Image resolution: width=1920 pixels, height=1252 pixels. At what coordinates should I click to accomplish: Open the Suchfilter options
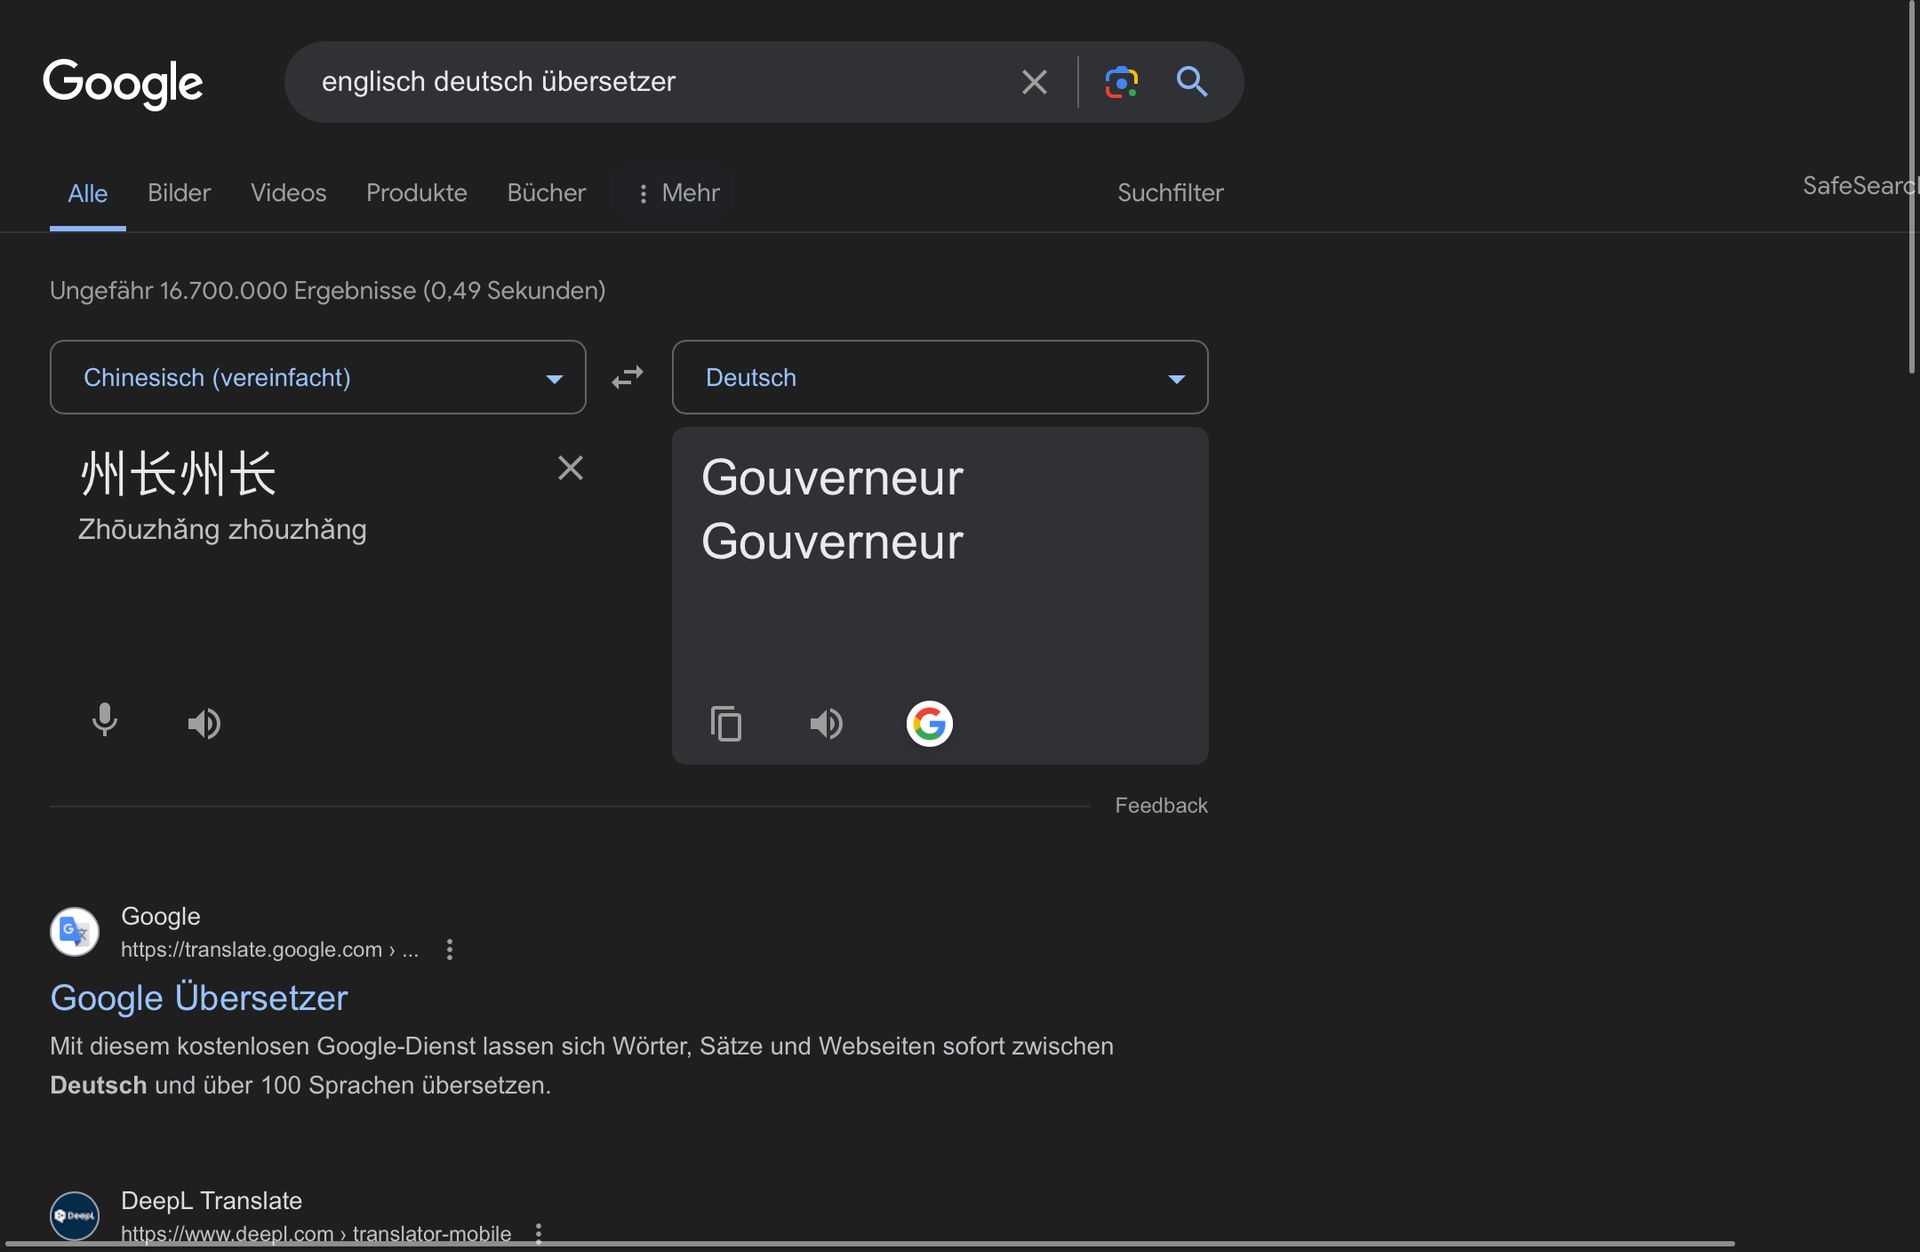click(x=1170, y=193)
